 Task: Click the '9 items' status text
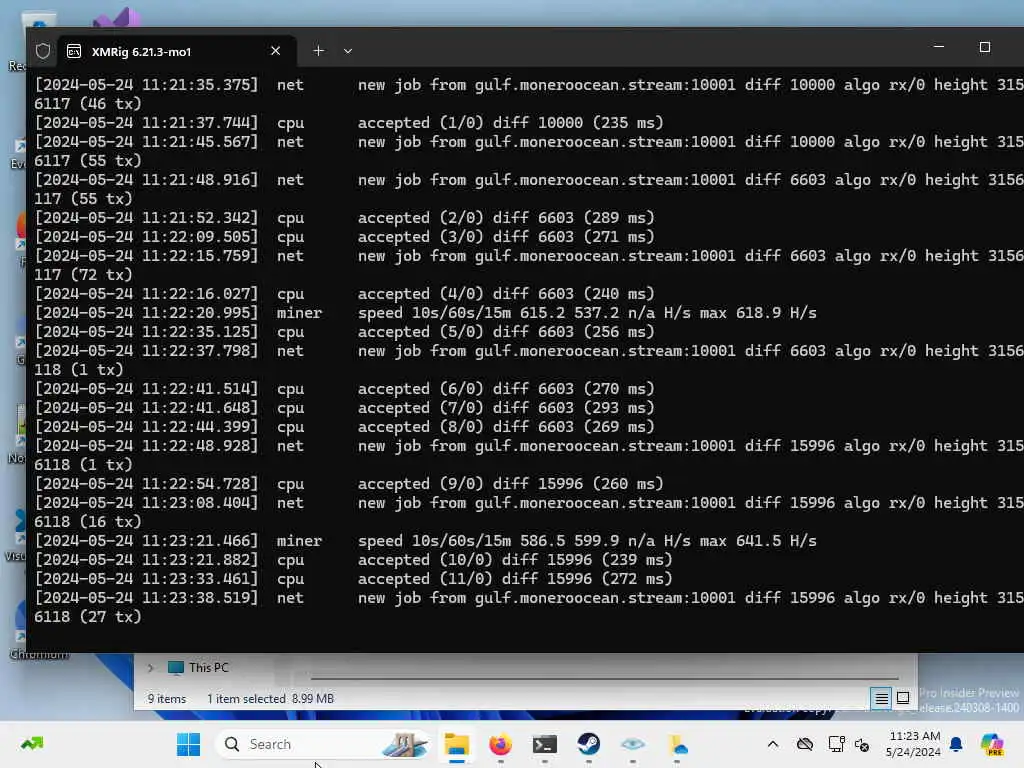pyautogui.click(x=167, y=699)
